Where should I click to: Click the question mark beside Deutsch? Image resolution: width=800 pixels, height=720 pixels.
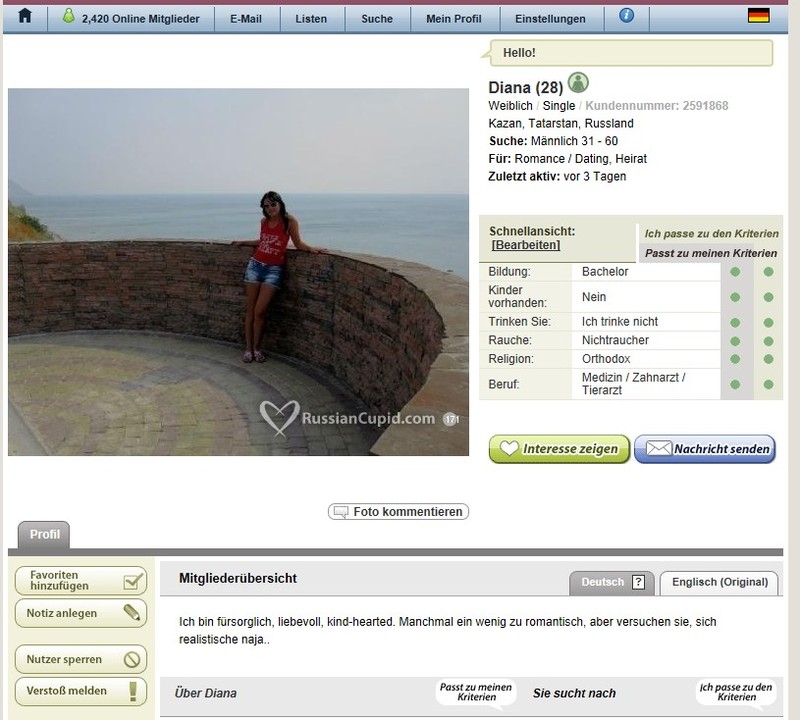[638, 582]
